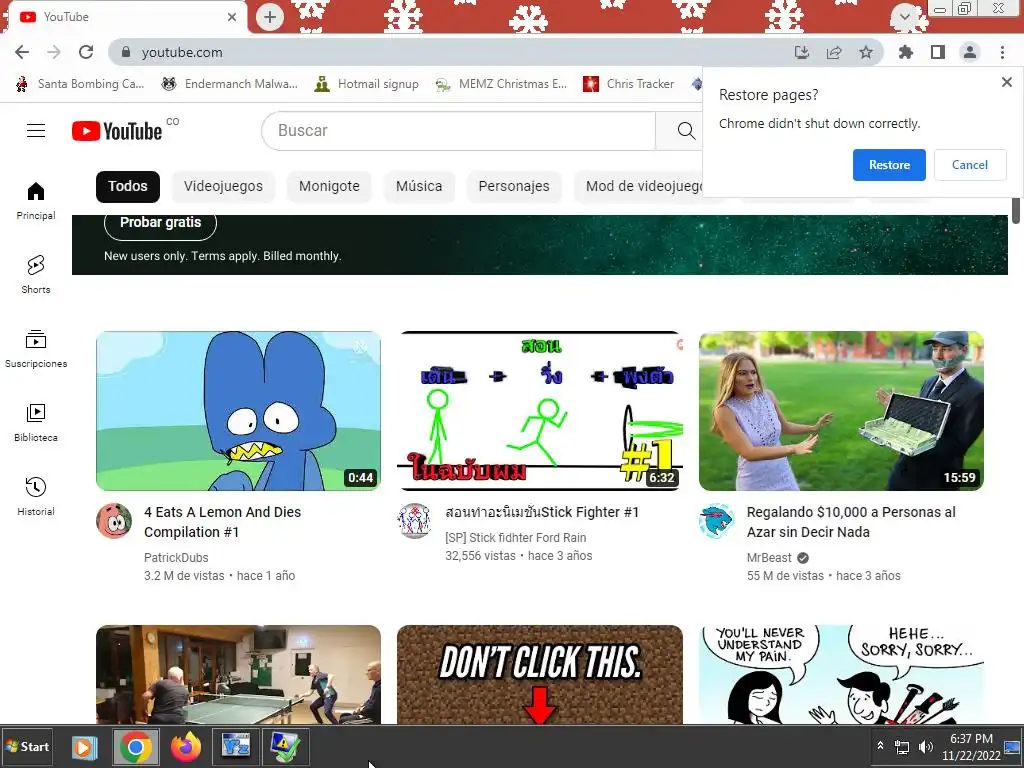This screenshot has height=768, width=1024.
Task: Select Personajes filter chip
Action: [x=514, y=187]
